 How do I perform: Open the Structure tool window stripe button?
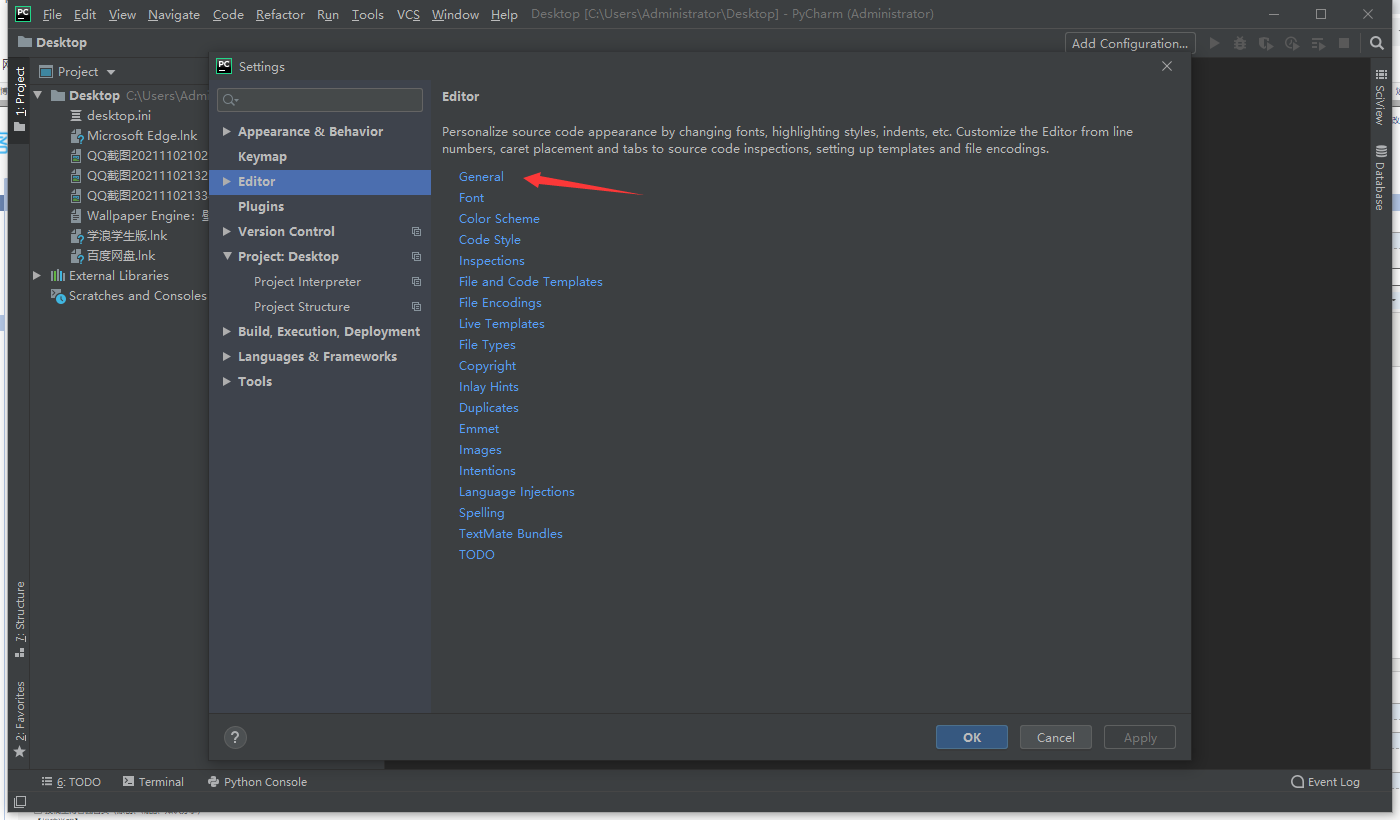19,619
